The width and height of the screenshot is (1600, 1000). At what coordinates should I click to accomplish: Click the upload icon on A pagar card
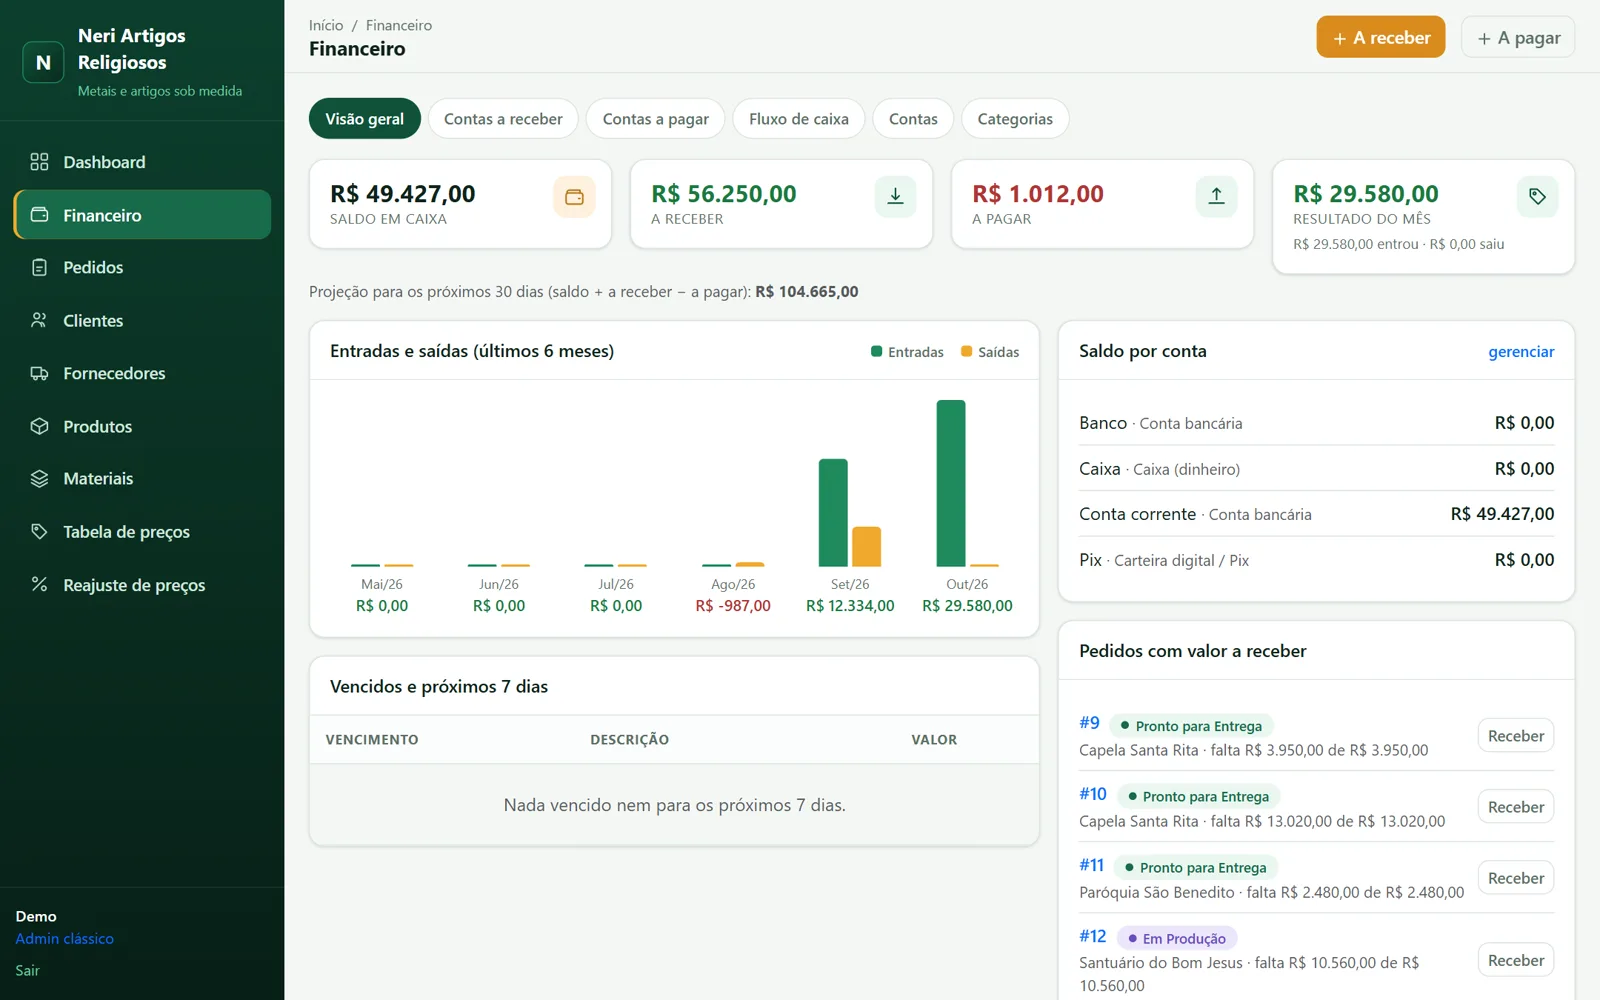tap(1216, 197)
